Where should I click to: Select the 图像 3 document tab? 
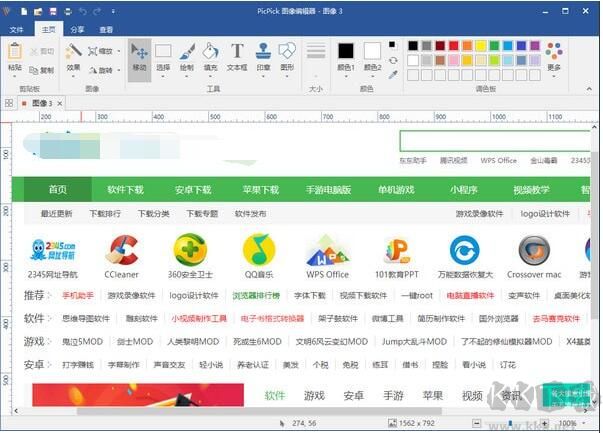tap(42, 103)
